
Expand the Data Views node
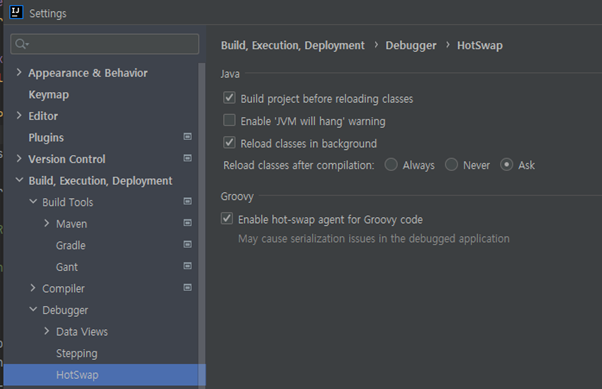point(46,331)
